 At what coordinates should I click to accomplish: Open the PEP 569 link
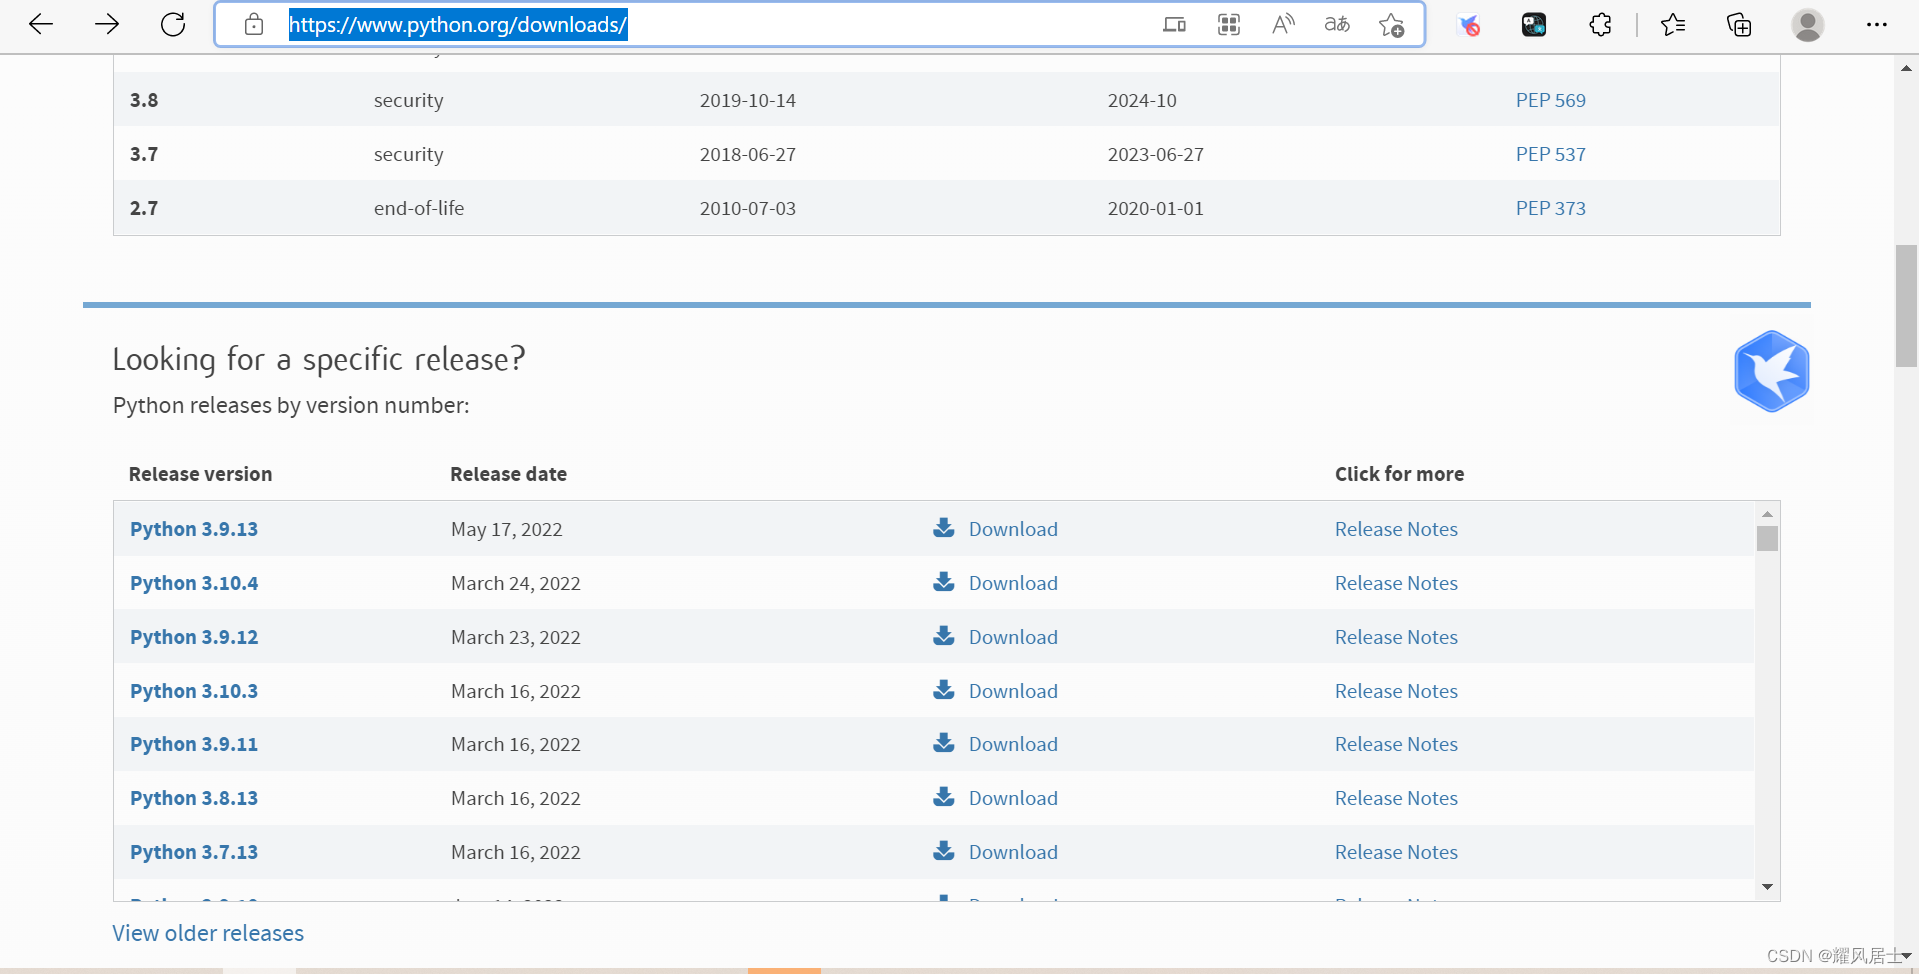[x=1550, y=100]
